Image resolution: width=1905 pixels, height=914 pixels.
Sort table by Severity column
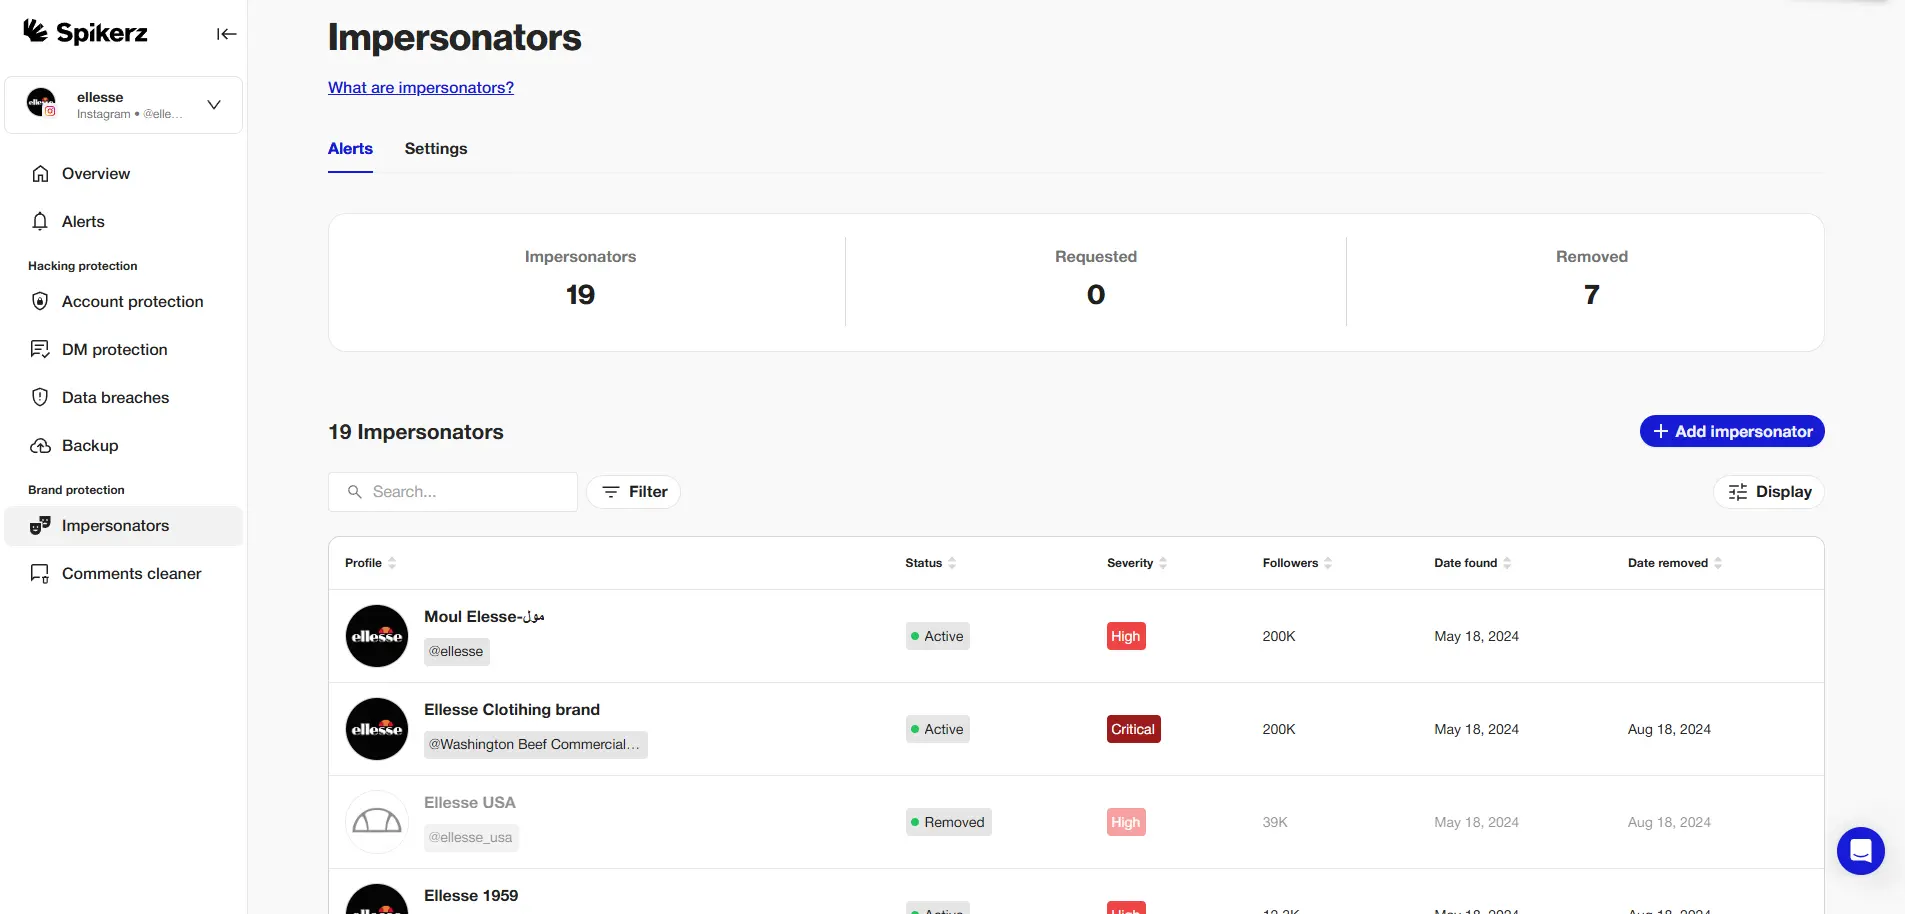pyautogui.click(x=1137, y=563)
